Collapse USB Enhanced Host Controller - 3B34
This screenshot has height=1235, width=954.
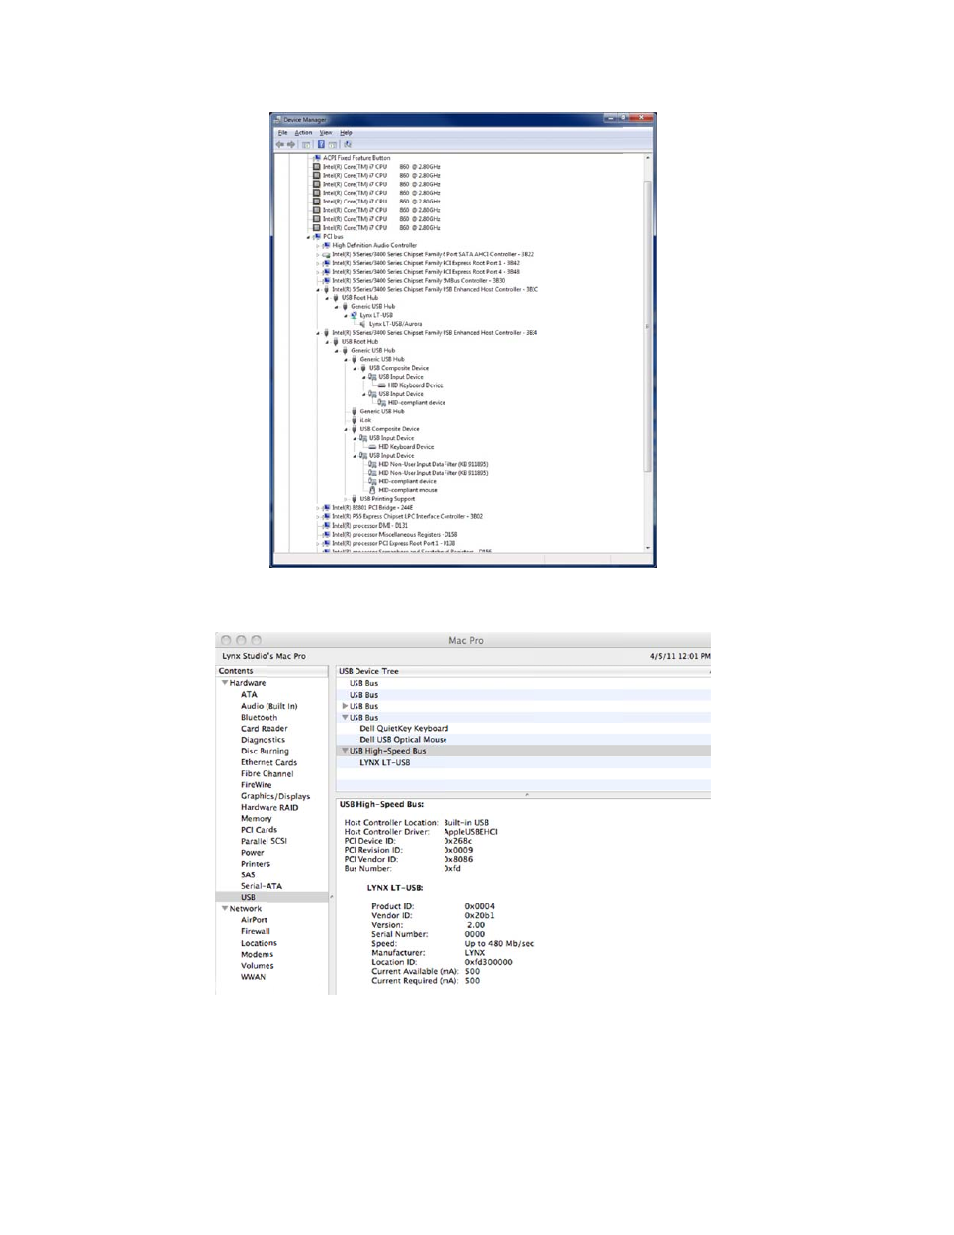tap(318, 333)
